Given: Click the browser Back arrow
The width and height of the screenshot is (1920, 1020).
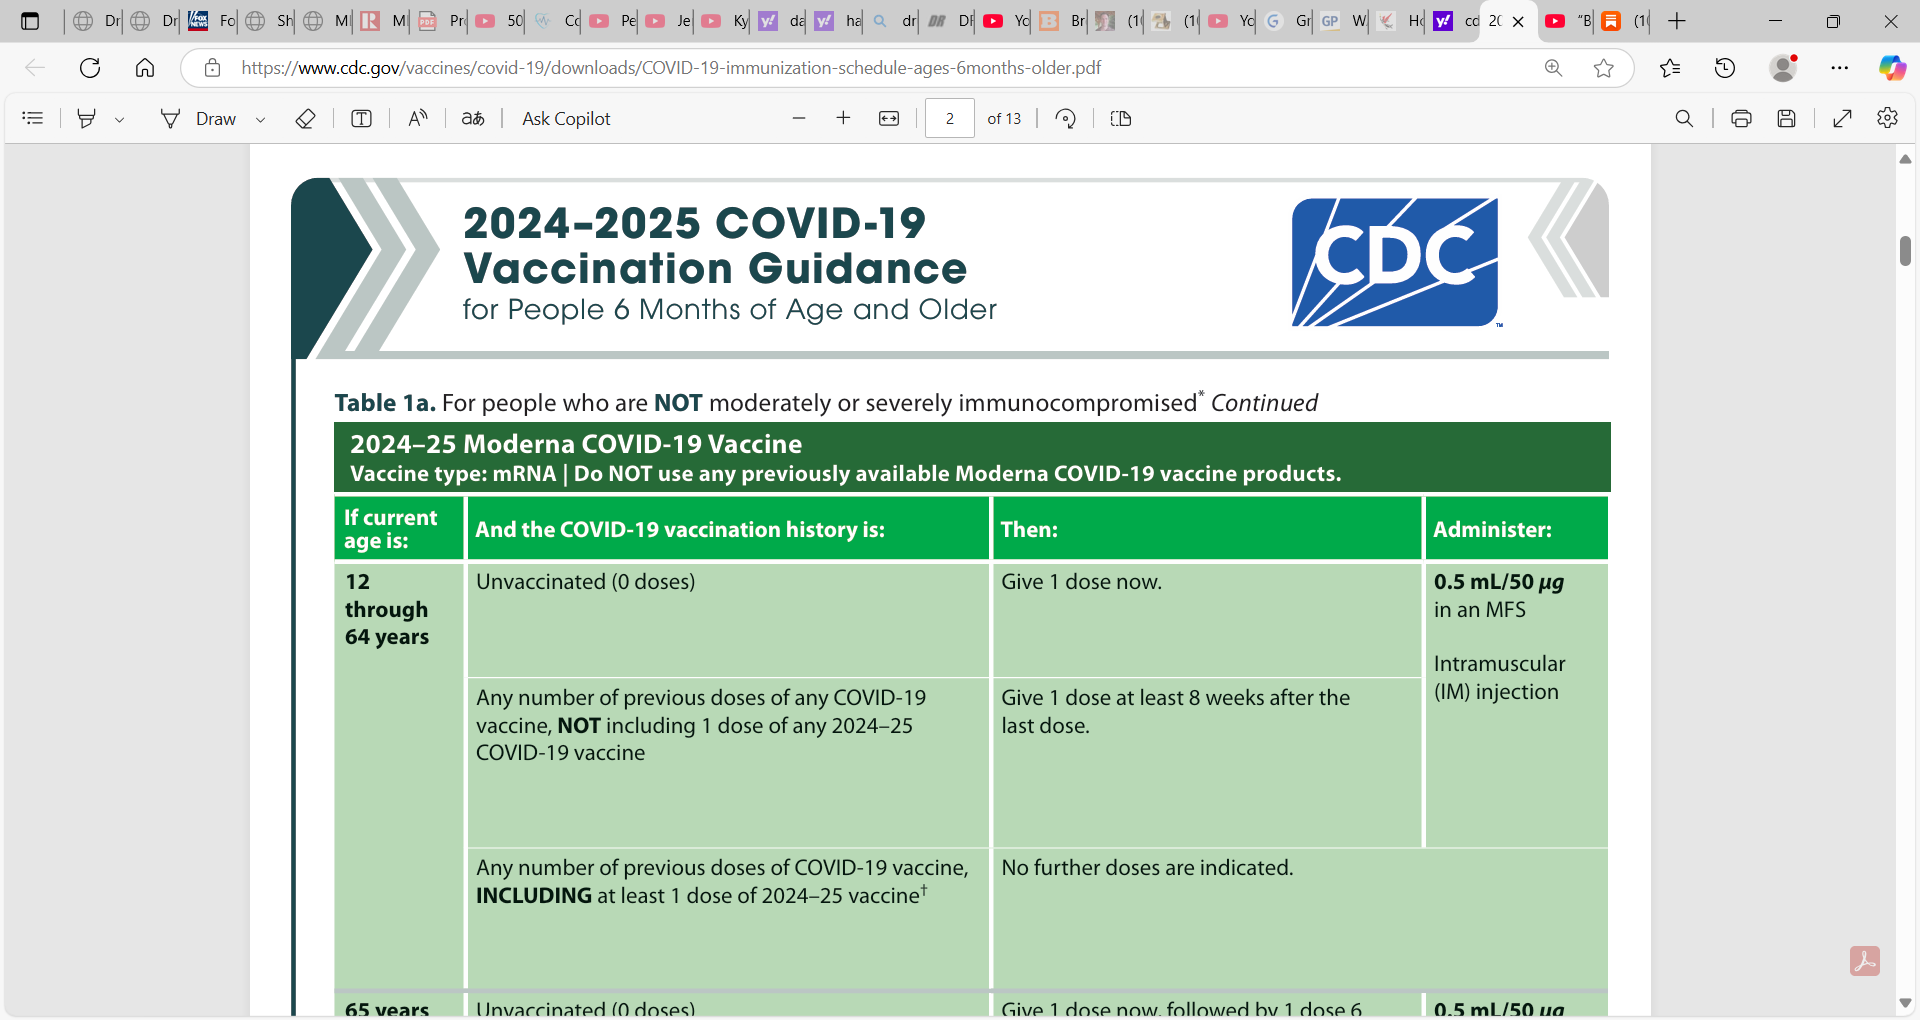Looking at the screenshot, I should [x=35, y=68].
